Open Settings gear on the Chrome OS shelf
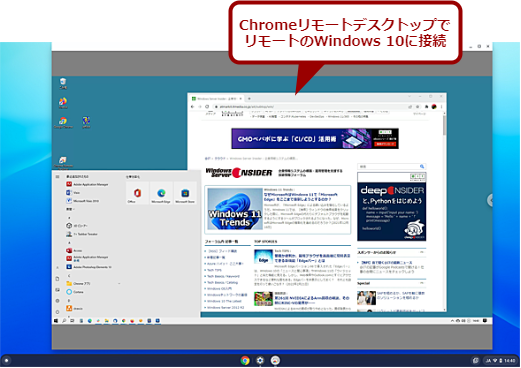This screenshot has width=521, height=368. [x=260, y=360]
